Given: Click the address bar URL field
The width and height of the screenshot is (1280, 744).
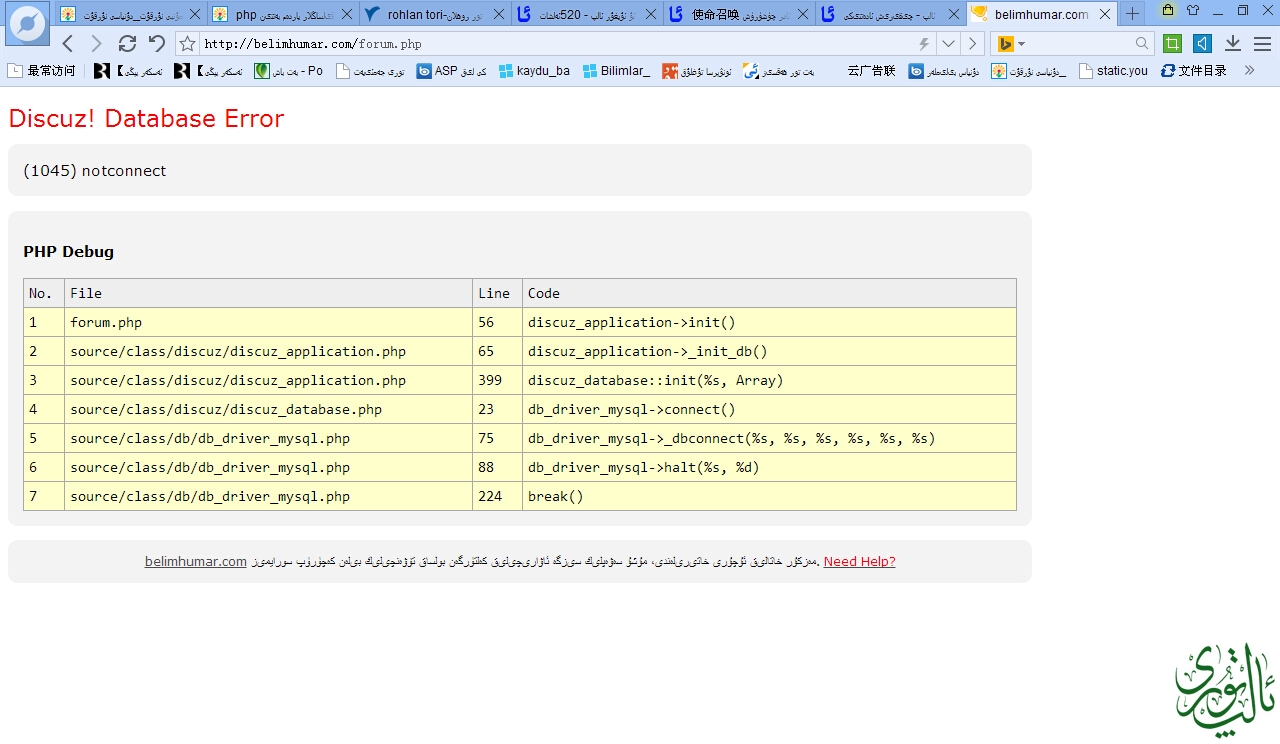Looking at the screenshot, I should 556,44.
